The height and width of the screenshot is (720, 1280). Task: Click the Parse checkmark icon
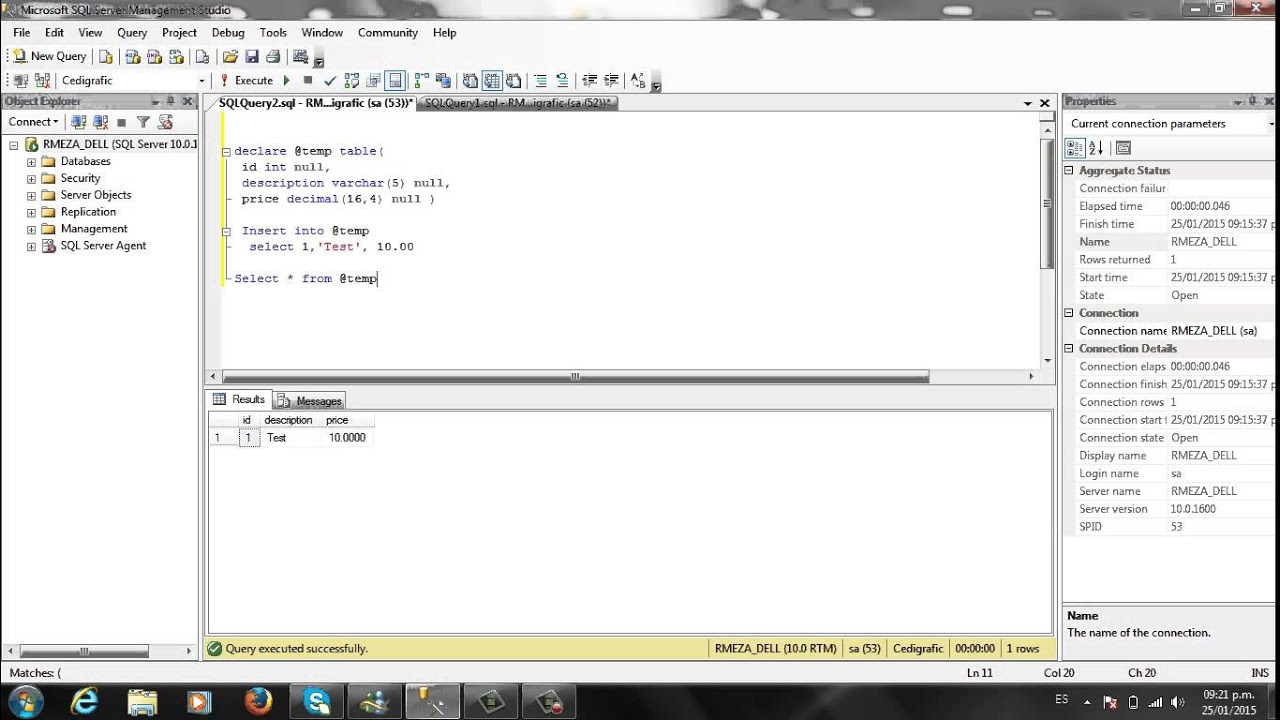click(330, 81)
